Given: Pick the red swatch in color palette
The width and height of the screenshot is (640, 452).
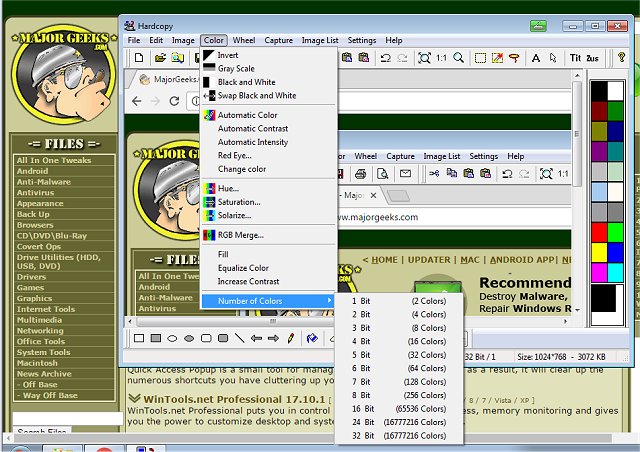Looking at the screenshot, I should (x=597, y=232).
